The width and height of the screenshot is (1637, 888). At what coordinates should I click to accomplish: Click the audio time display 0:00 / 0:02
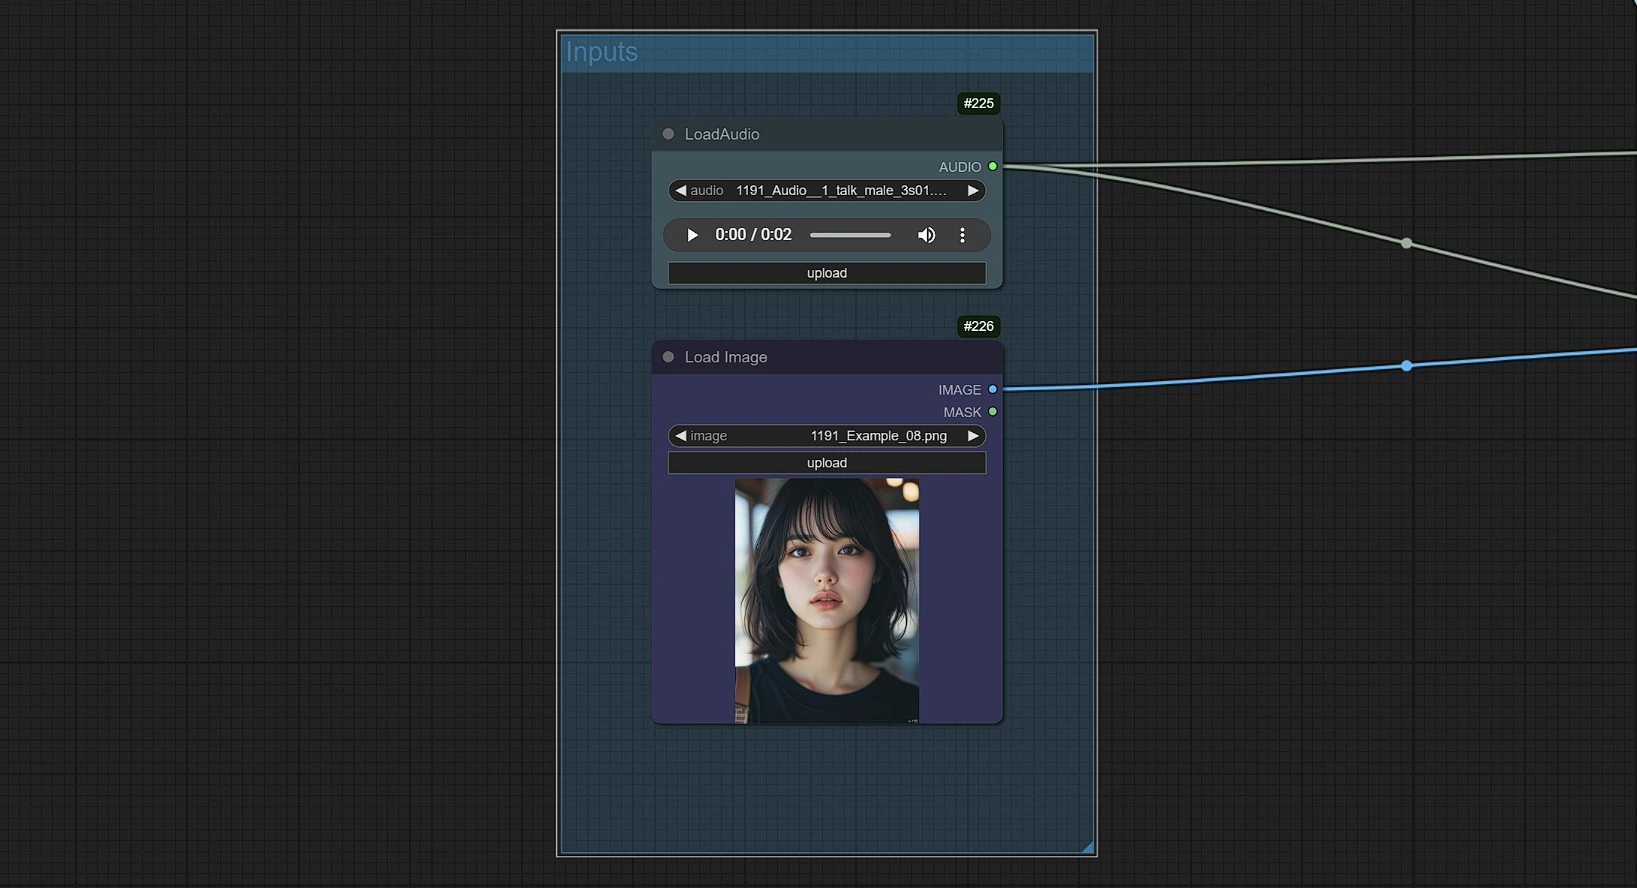753,235
